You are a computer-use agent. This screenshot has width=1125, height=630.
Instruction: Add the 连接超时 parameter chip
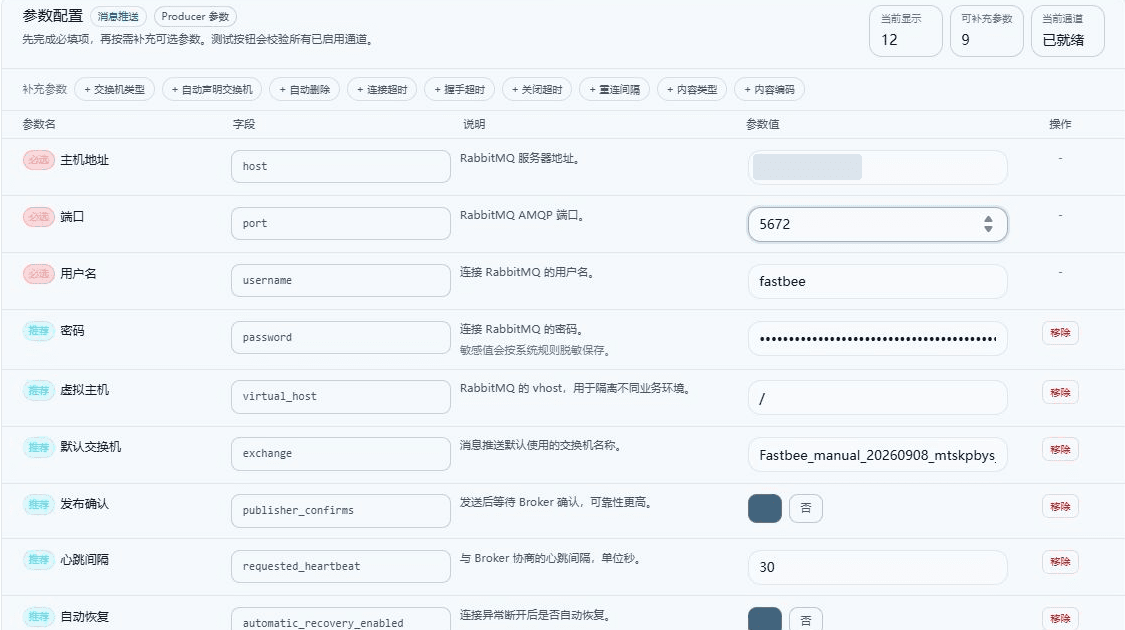pos(382,90)
